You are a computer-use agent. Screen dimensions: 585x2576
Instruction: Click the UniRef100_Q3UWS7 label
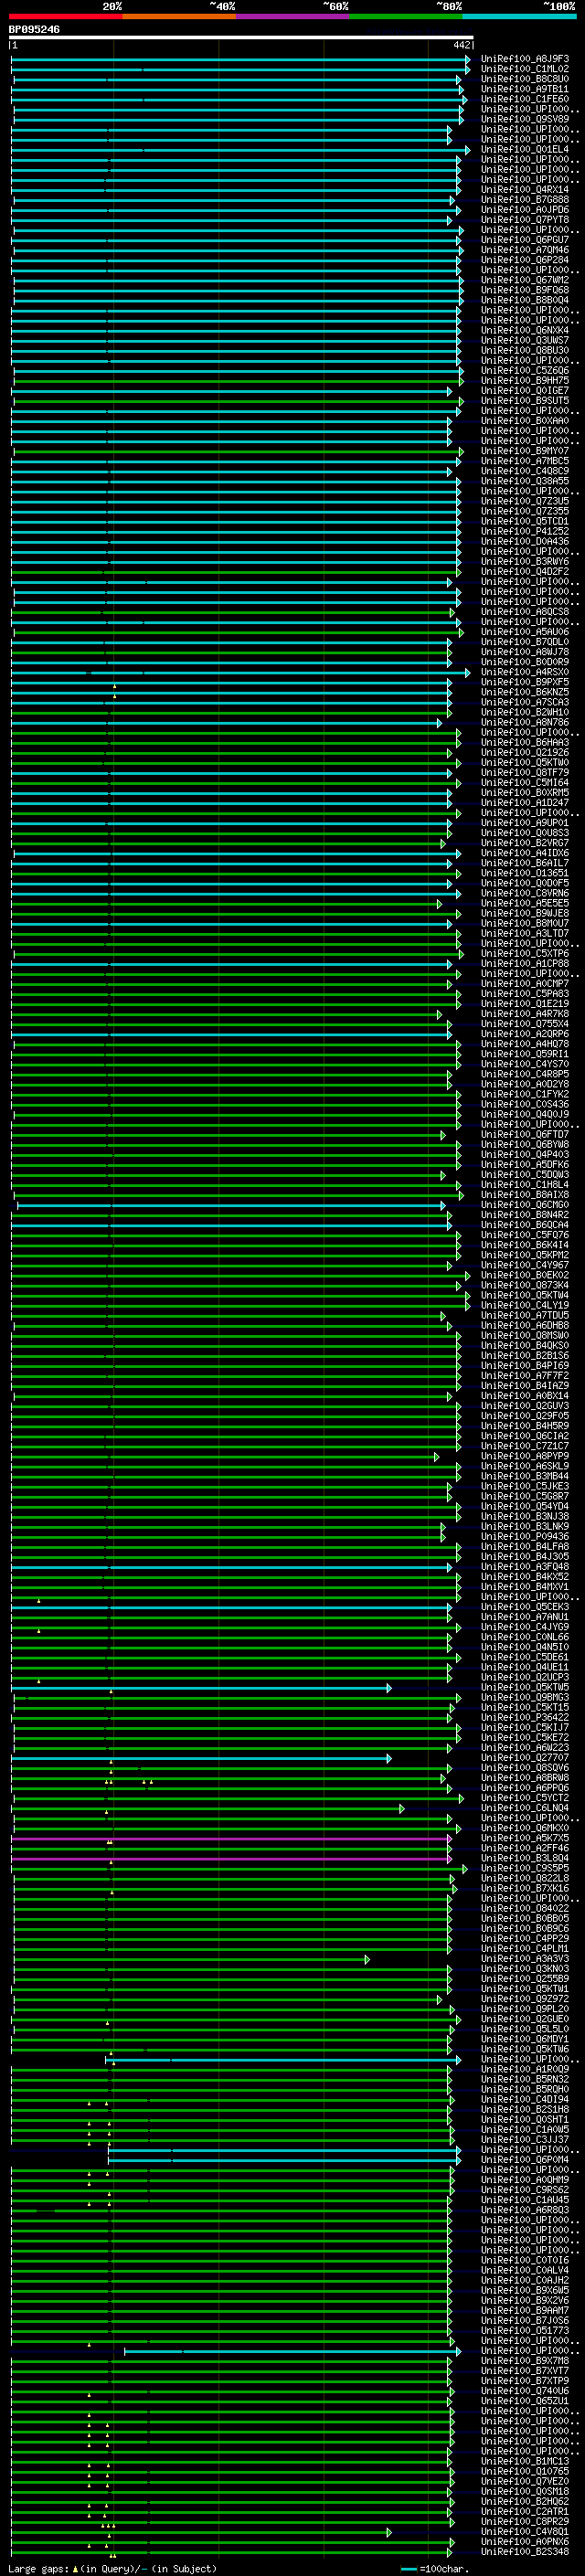tap(525, 340)
